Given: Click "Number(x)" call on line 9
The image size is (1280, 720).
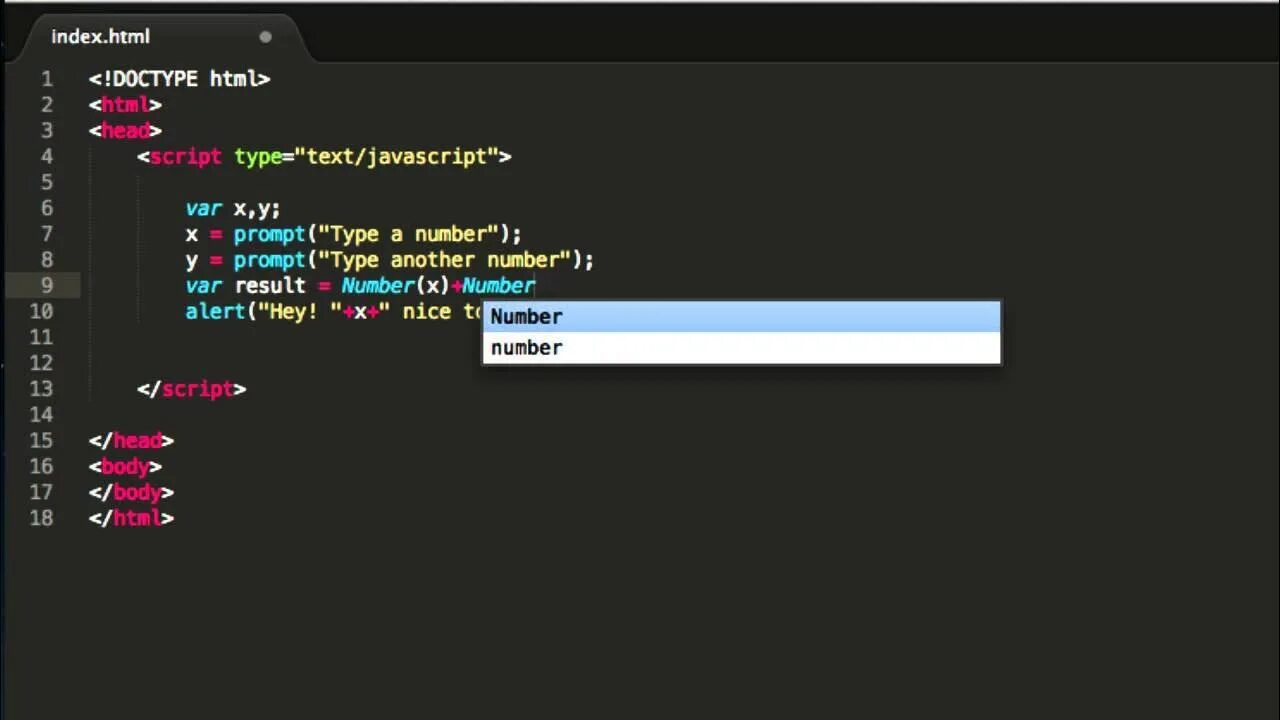Looking at the screenshot, I should point(396,286).
